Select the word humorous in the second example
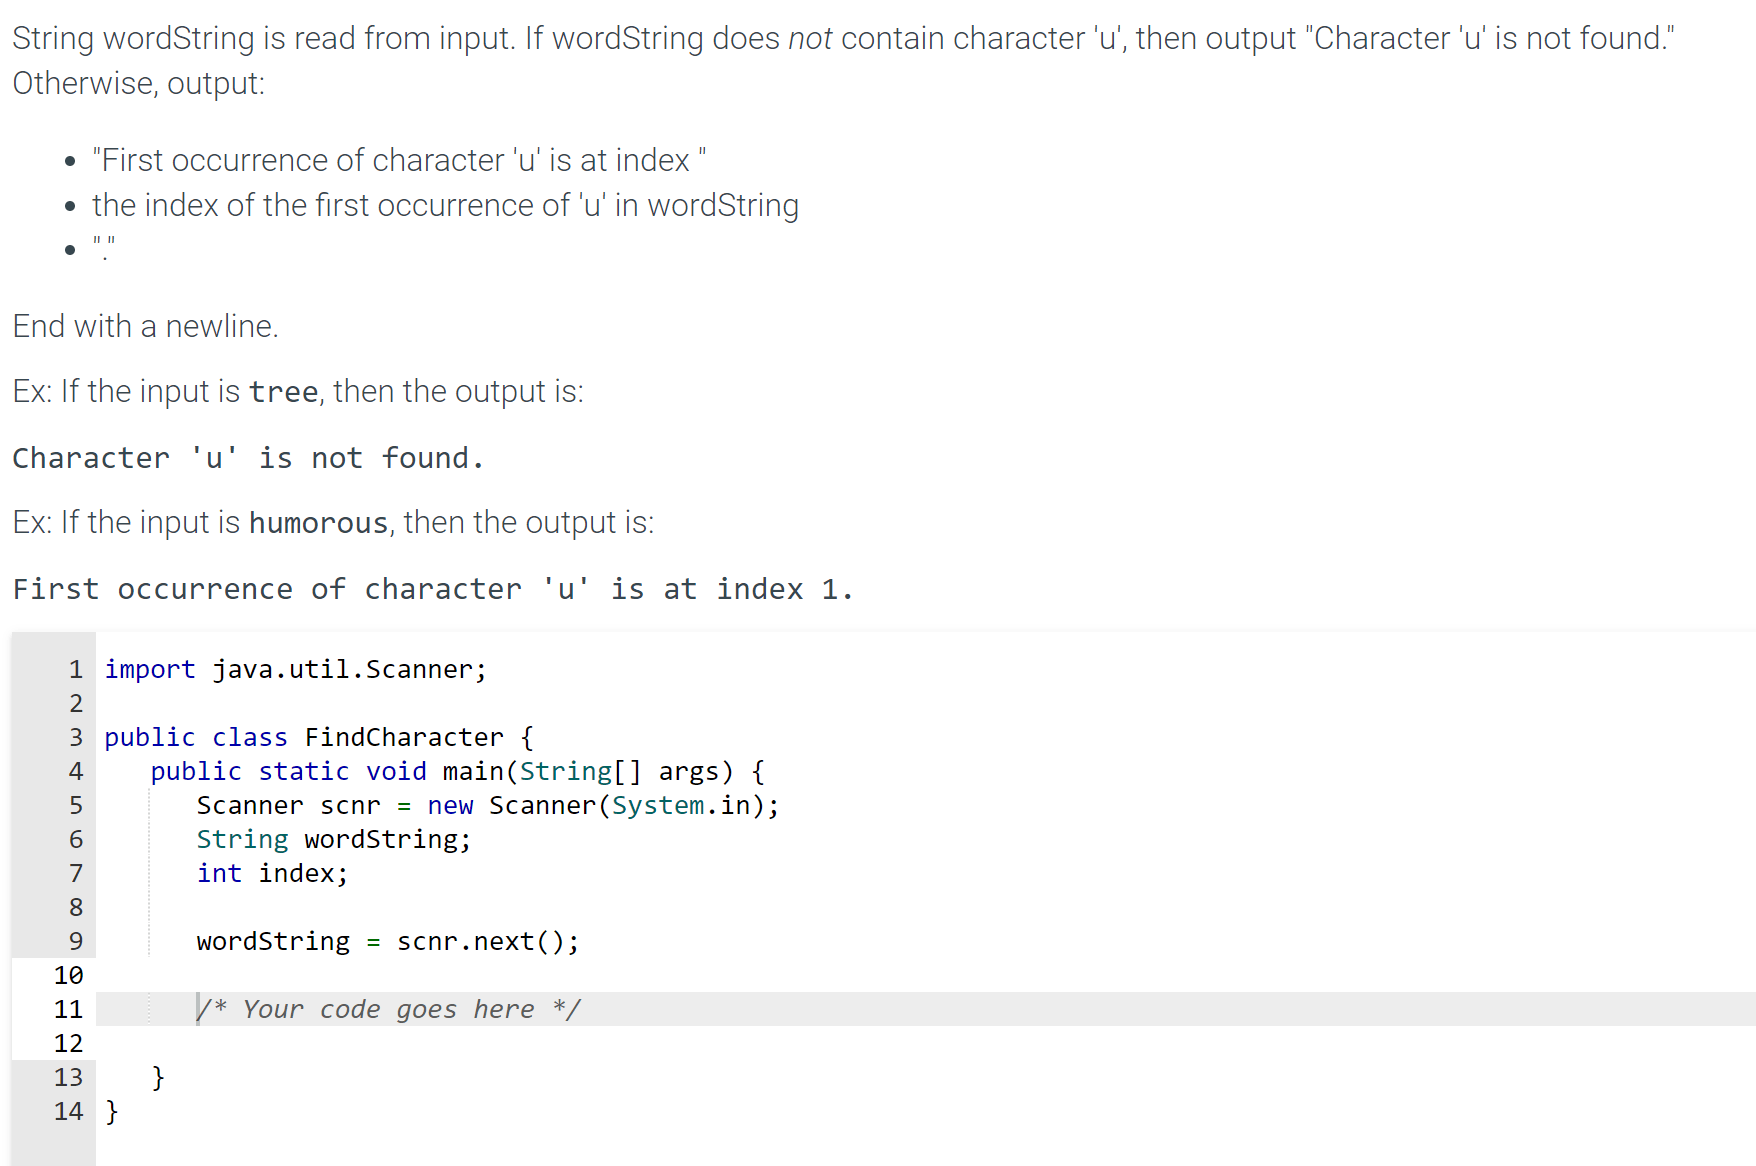The width and height of the screenshot is (1756, 1166). [317, 522]
